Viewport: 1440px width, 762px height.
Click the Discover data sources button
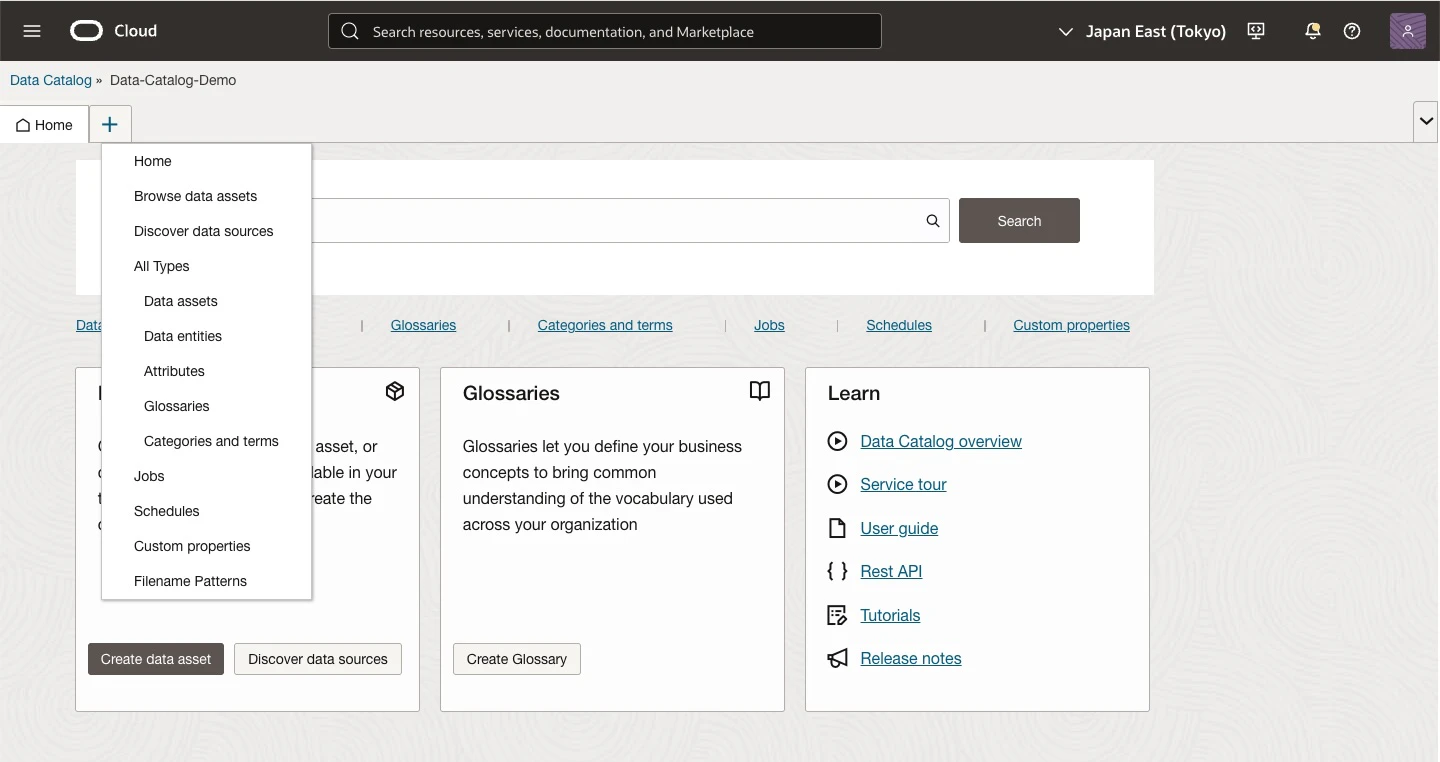(x=318, y=659)
